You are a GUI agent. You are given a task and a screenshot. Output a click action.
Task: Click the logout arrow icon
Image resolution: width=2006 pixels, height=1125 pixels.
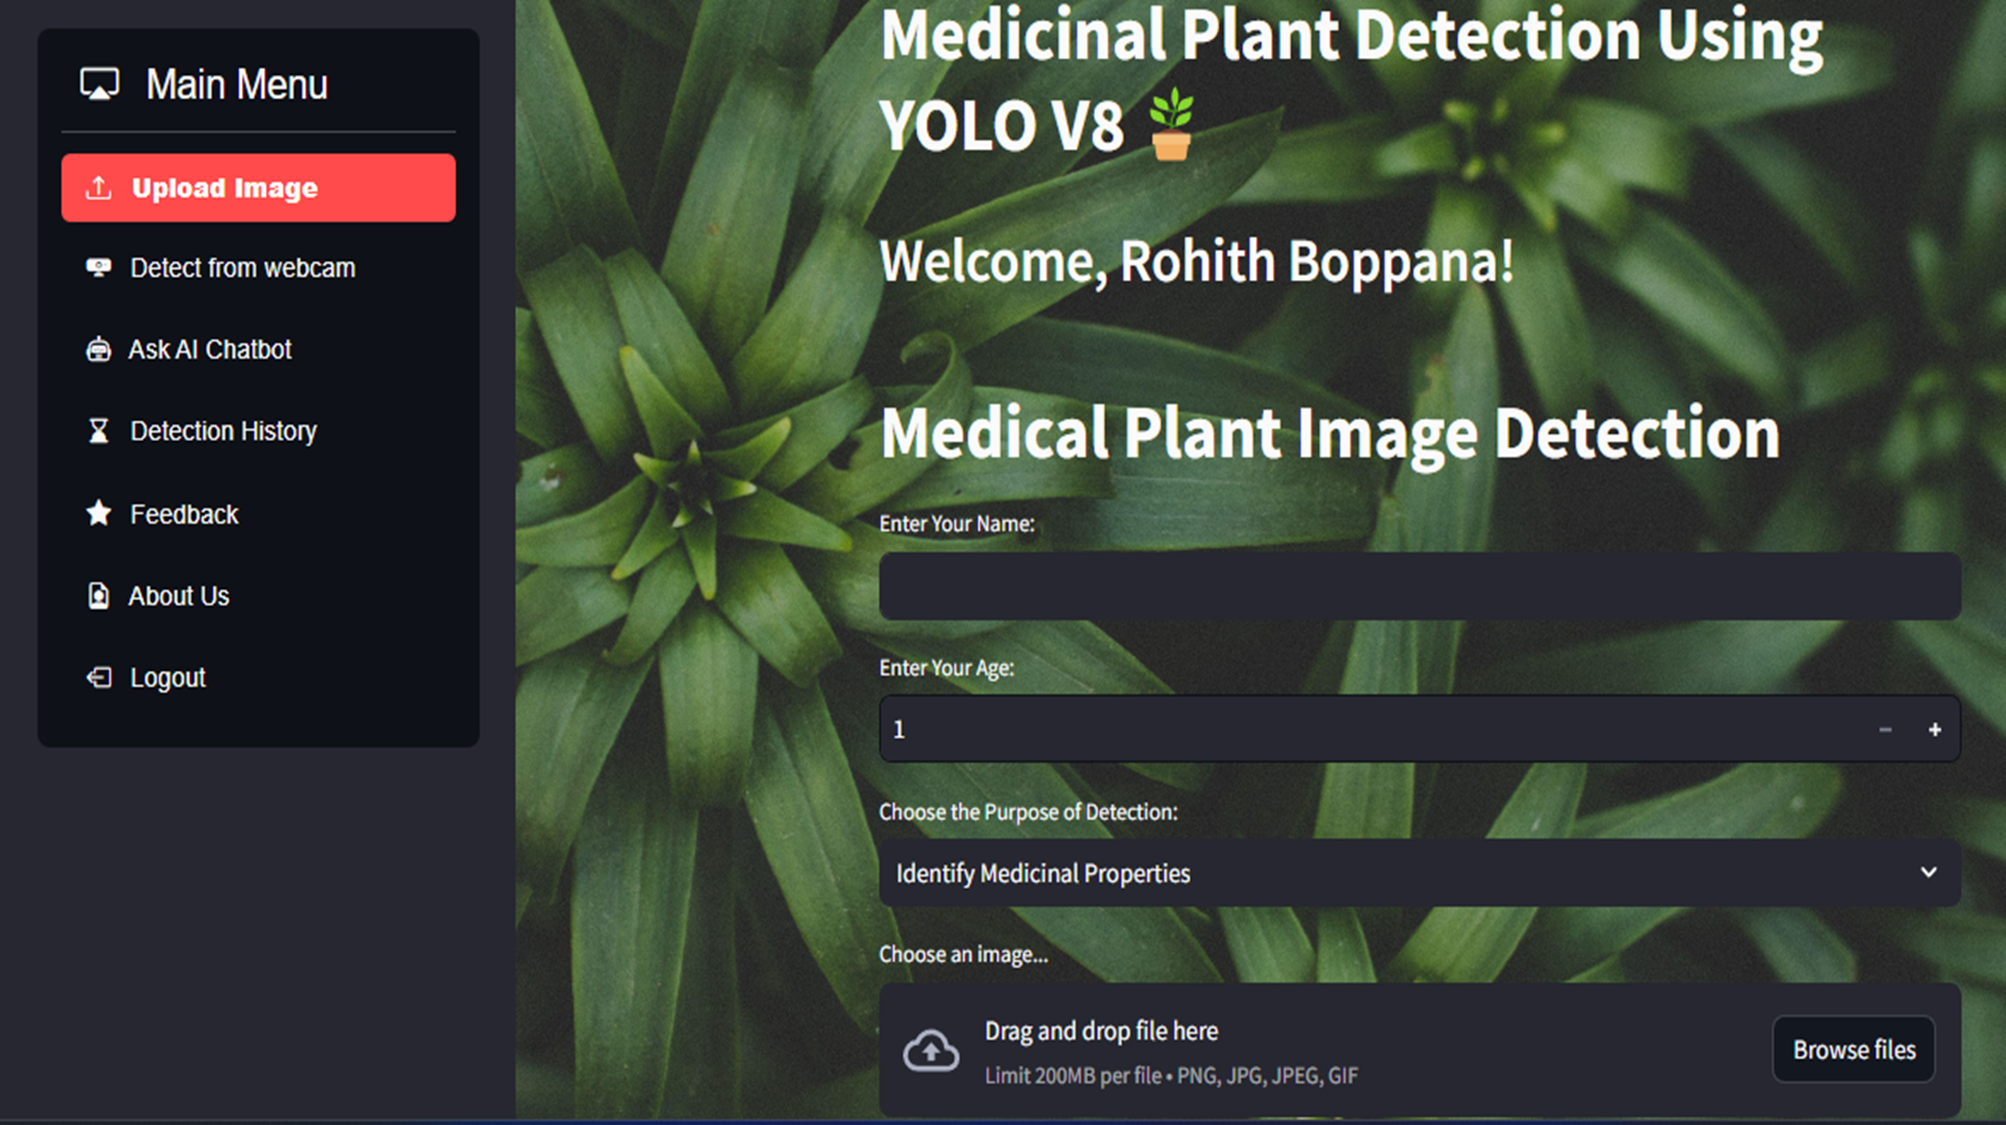click(x=98, y=678)
